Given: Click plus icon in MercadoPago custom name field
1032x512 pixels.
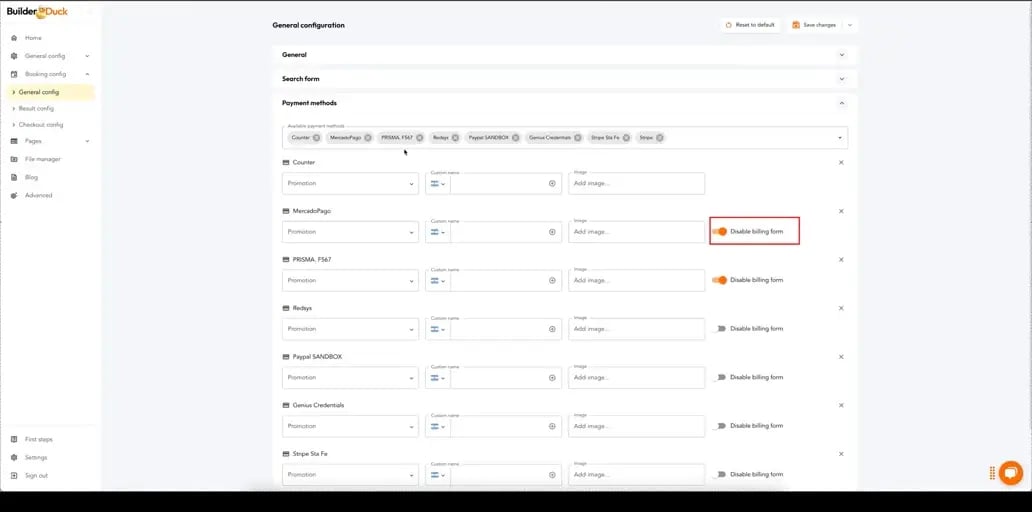Looking at the screenshot, I should pos(552,232).
